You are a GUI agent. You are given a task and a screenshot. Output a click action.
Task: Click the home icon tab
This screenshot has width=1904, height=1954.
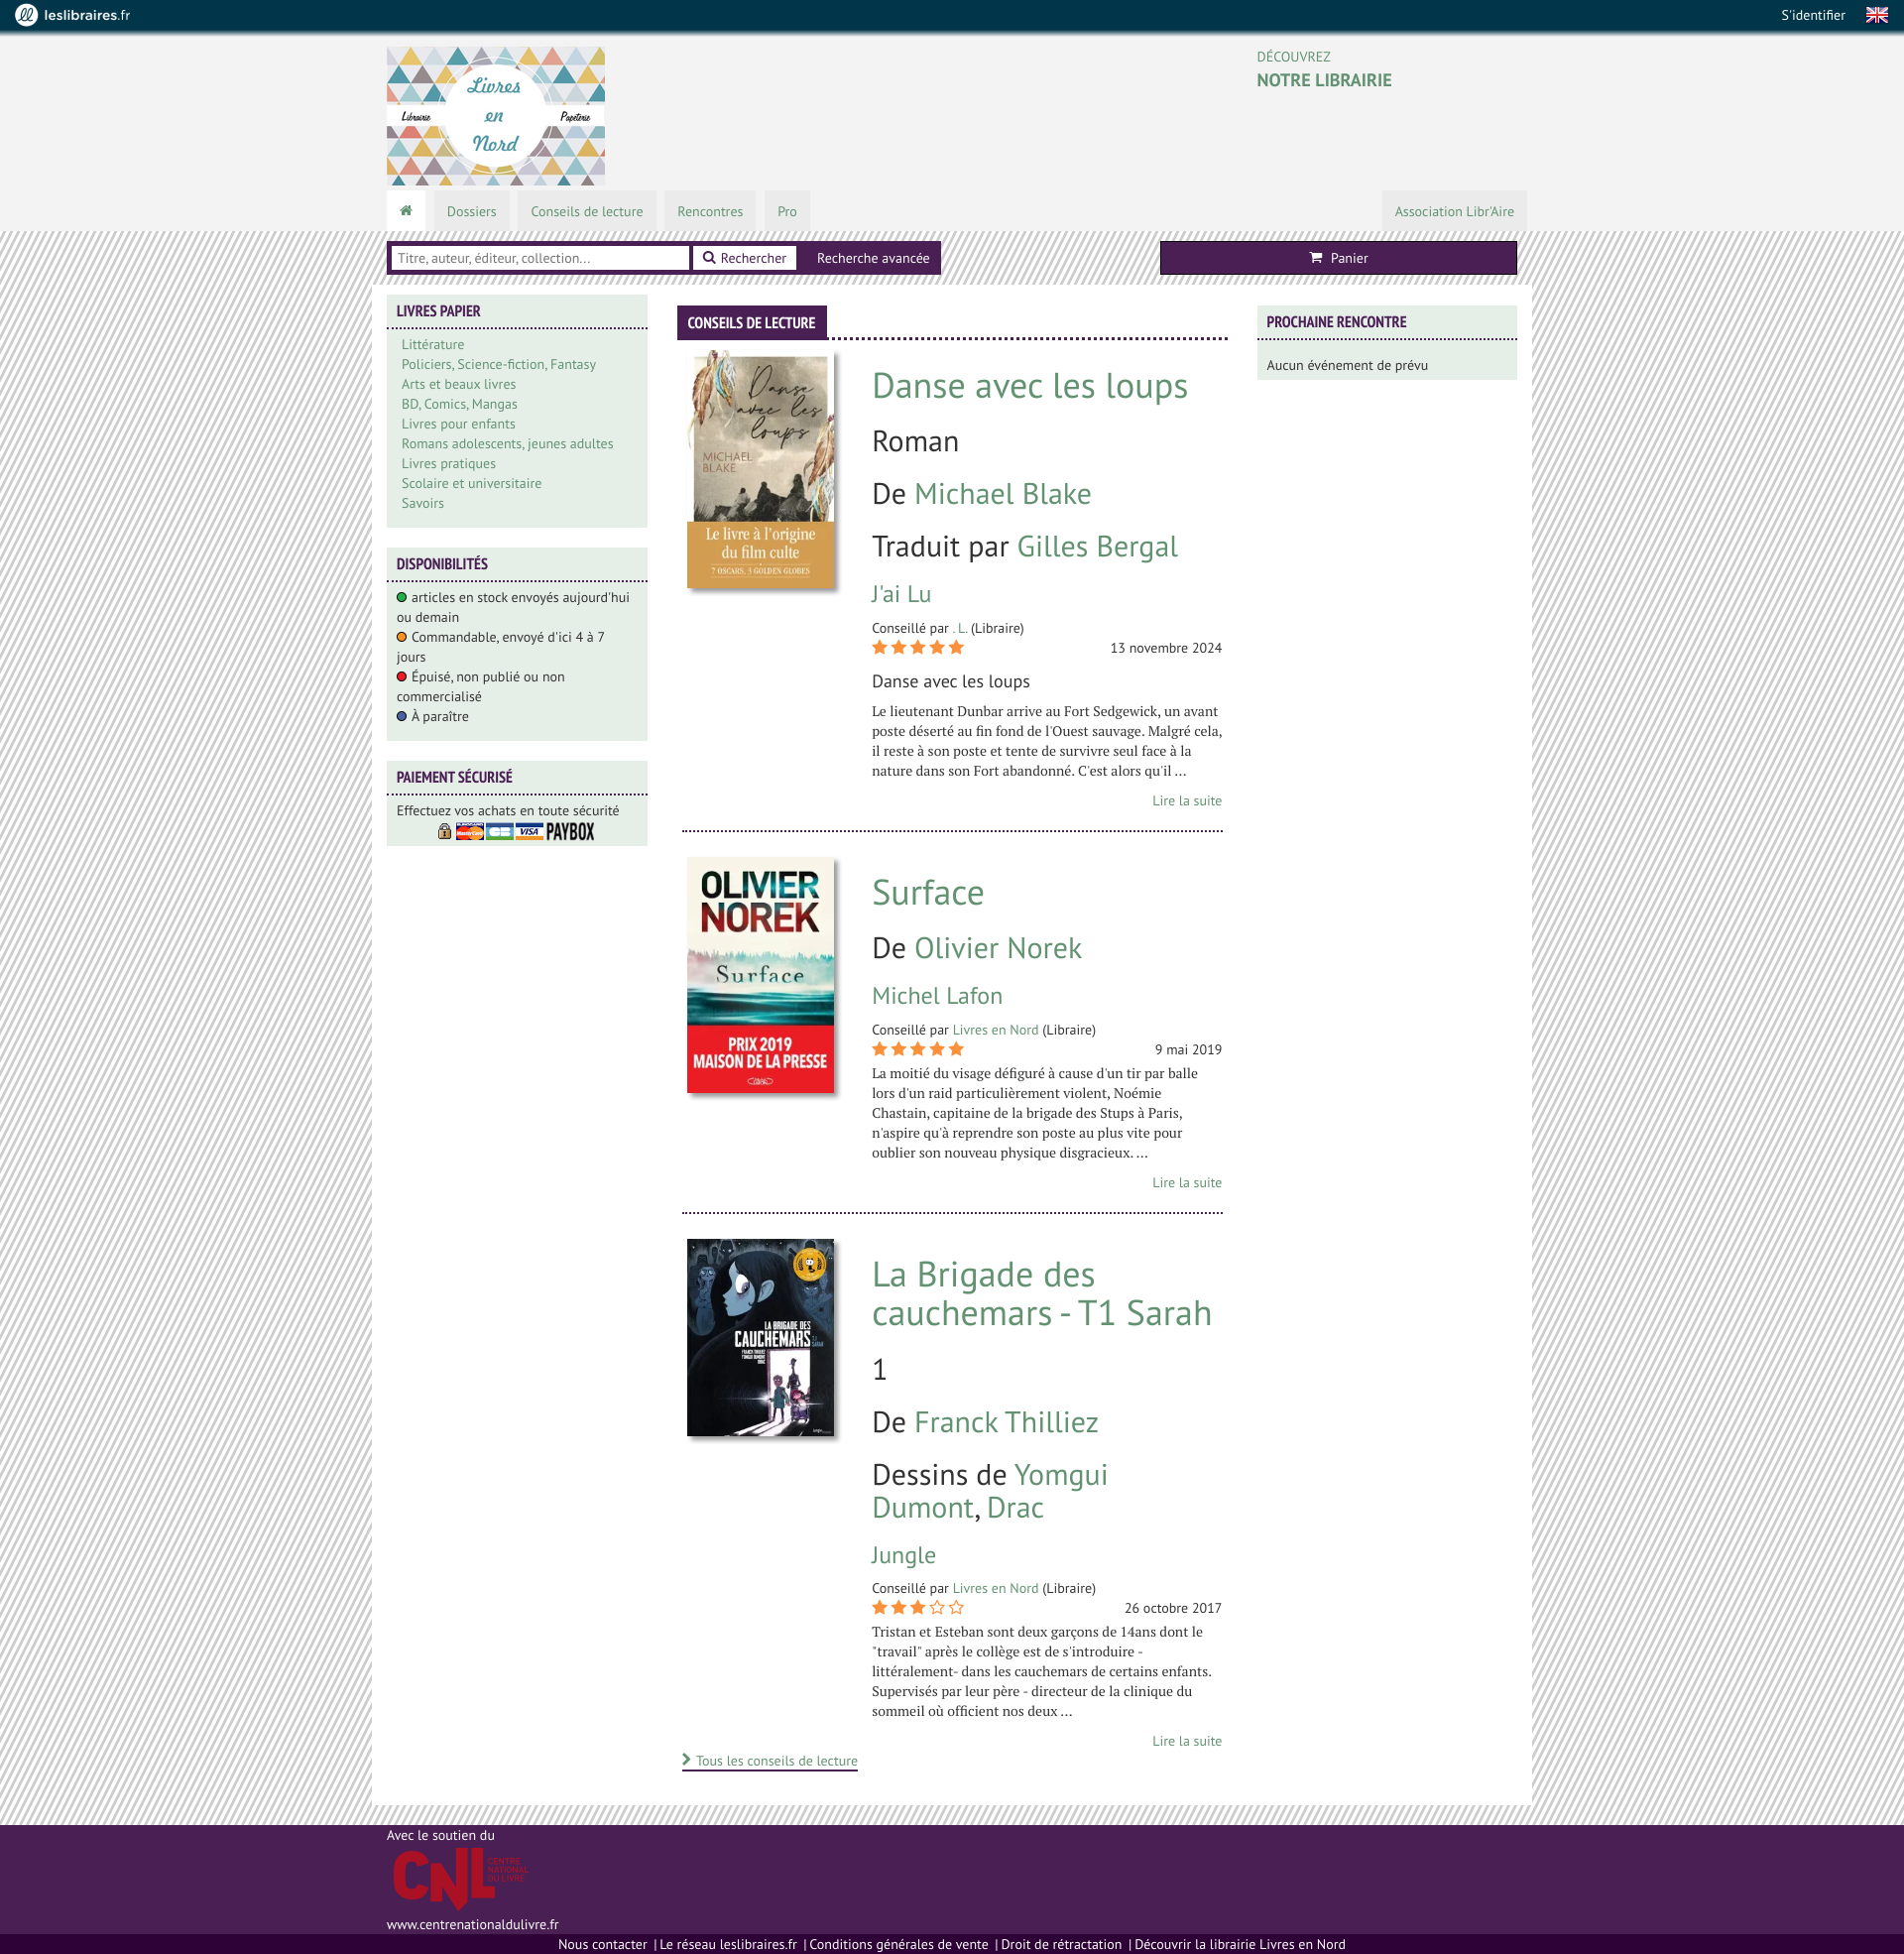[406, 211]
